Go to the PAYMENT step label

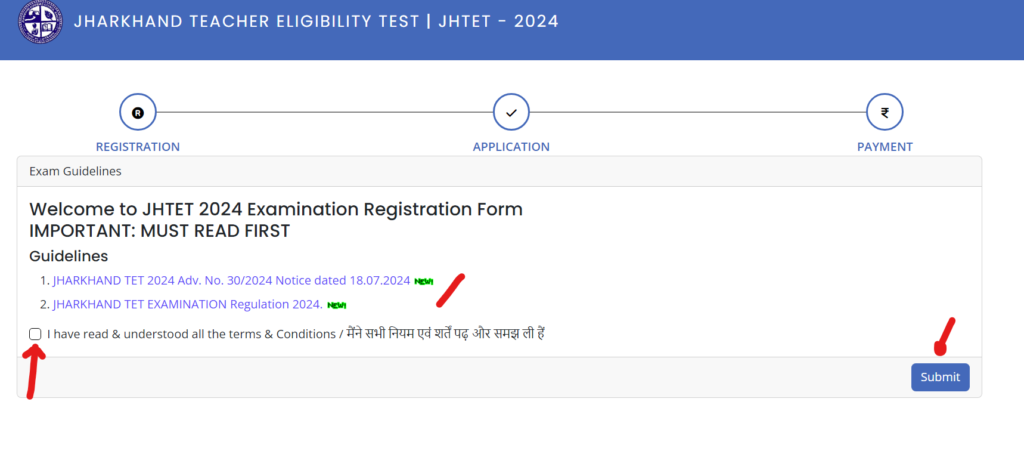point(885,147)
